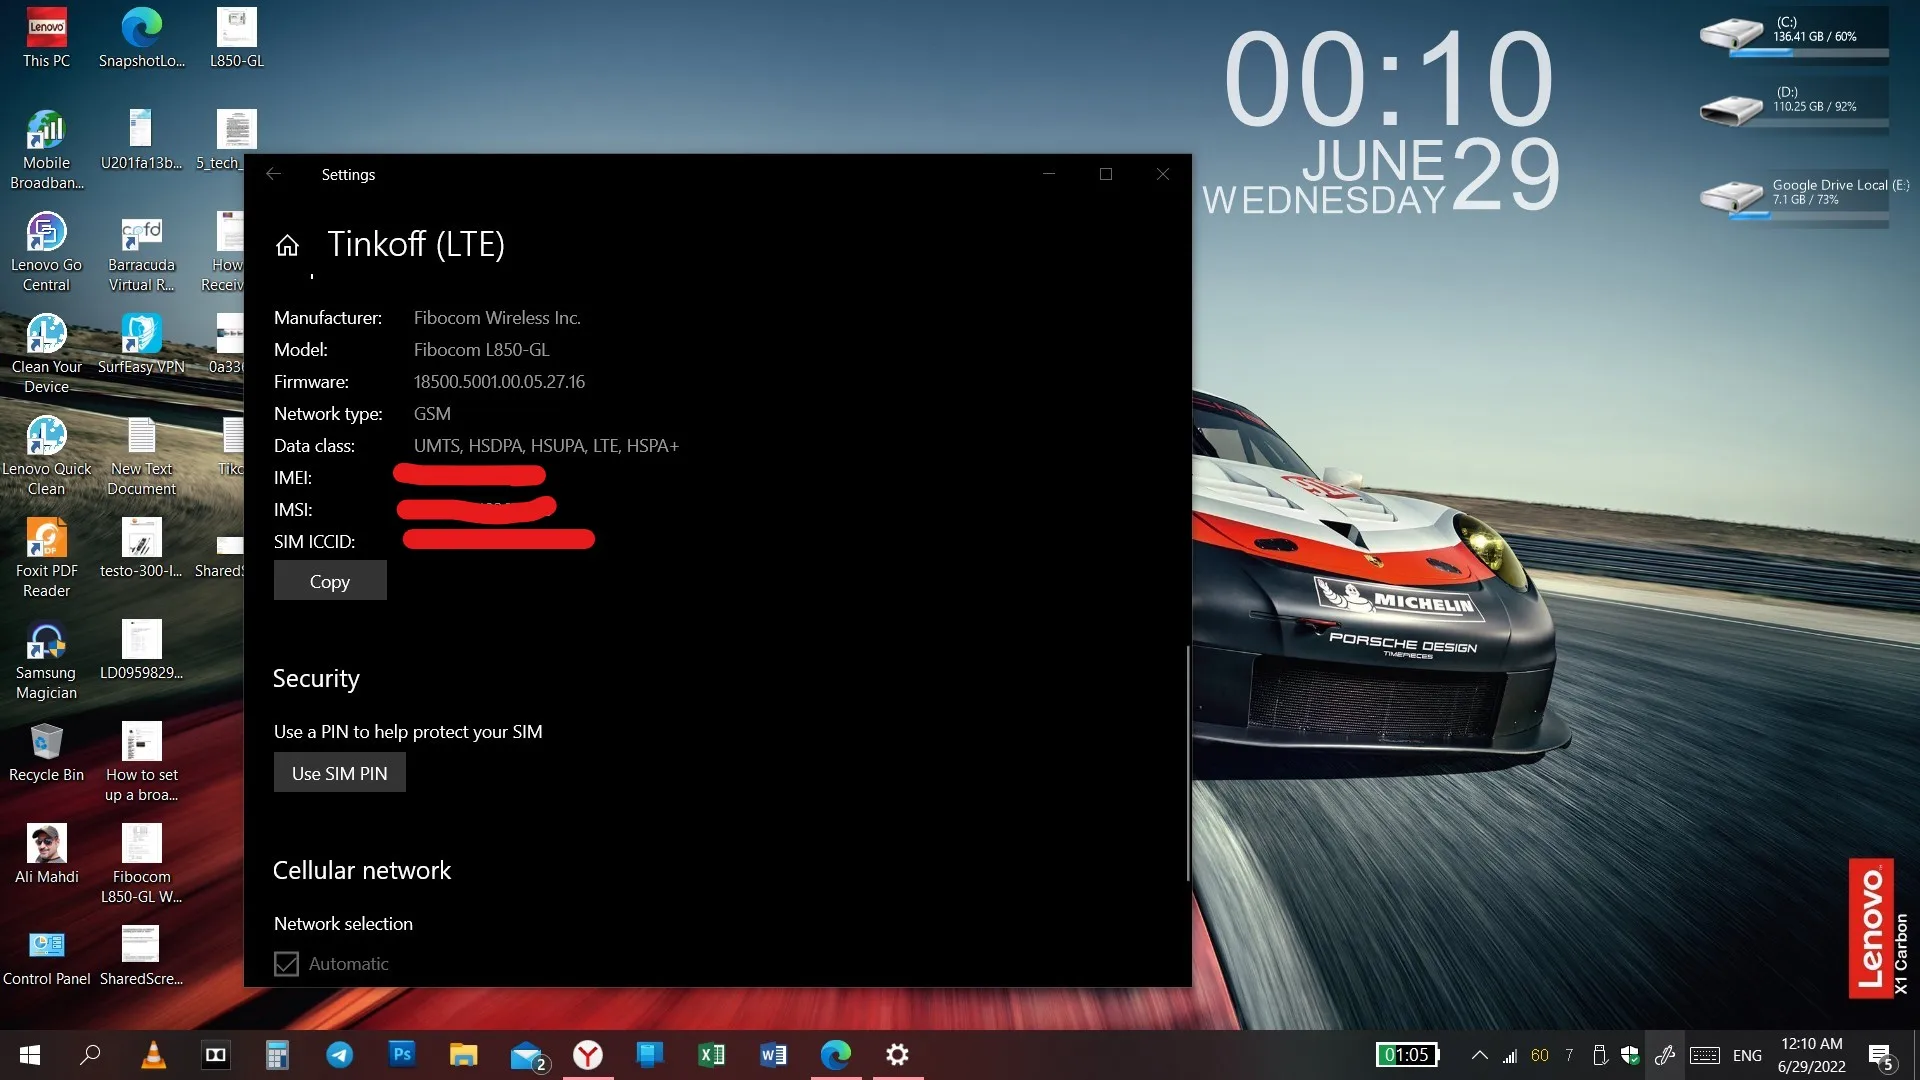Open Excel from the taskbar

coord(711,1055)
